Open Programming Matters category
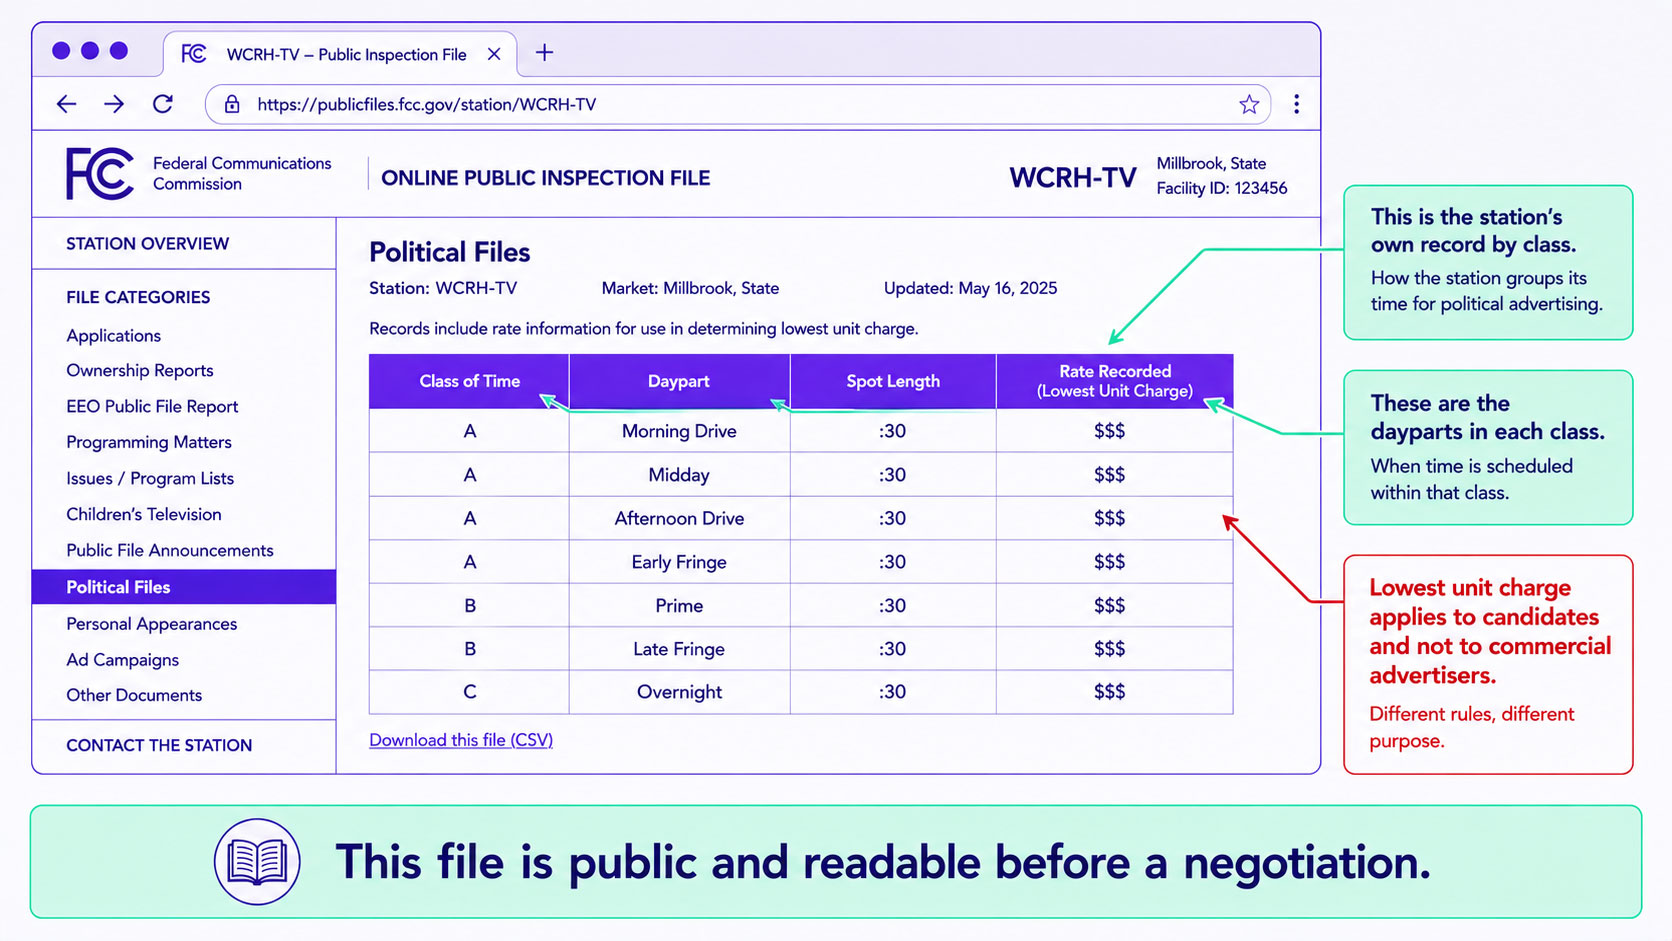The image size is (1672, 941). point(149,442)
